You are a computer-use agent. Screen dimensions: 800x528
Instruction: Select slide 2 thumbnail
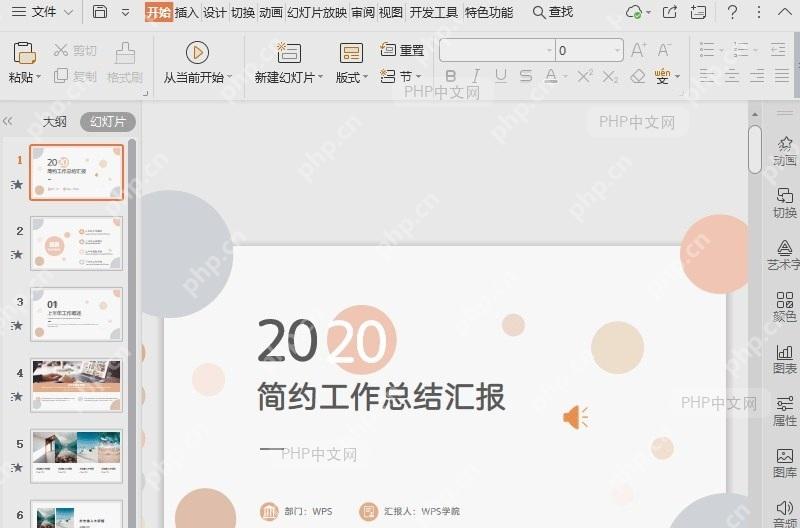tap(77, 243)
